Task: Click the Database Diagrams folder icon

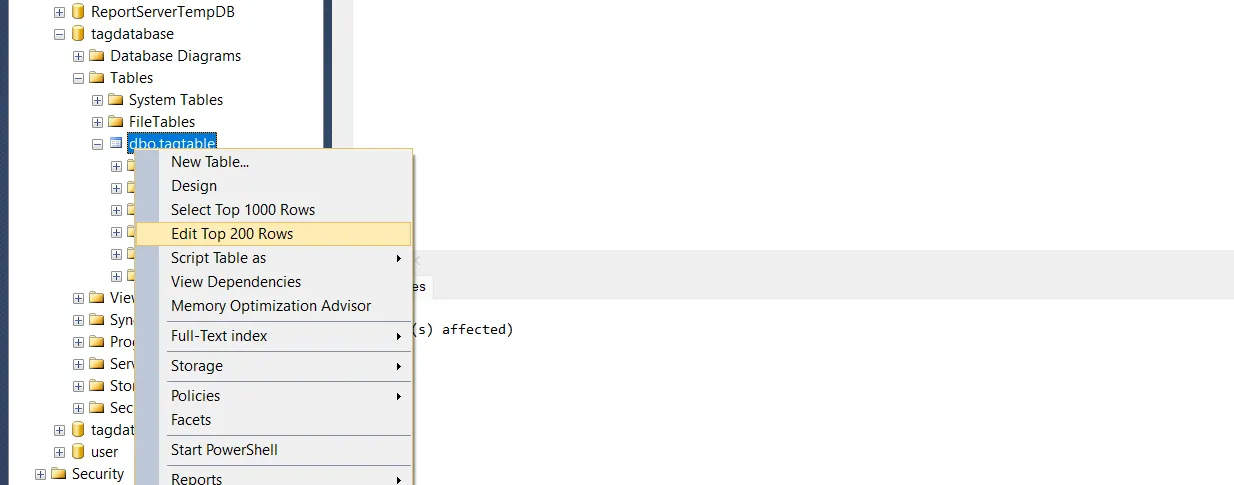Action: [x=97, y=56]
